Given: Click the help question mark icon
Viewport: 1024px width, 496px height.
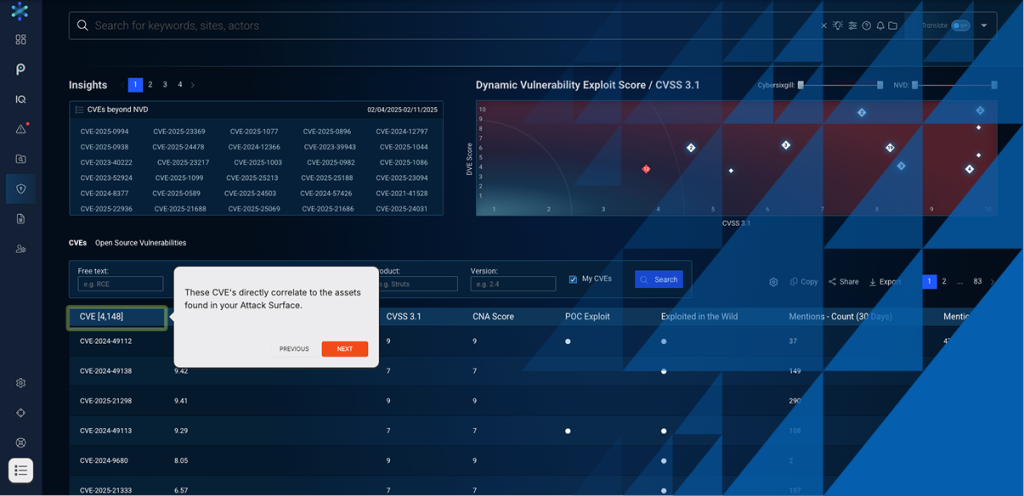Looking at the screenshot, I should tap(866, 26).
